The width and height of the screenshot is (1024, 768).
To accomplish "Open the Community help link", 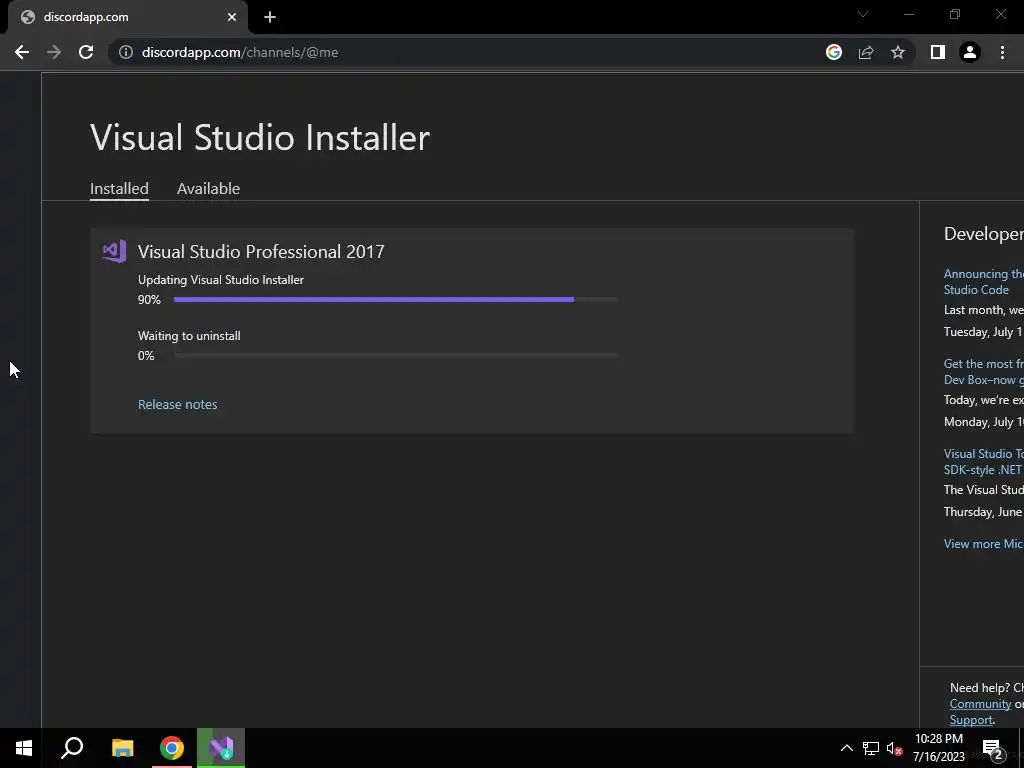I will 980,704.
